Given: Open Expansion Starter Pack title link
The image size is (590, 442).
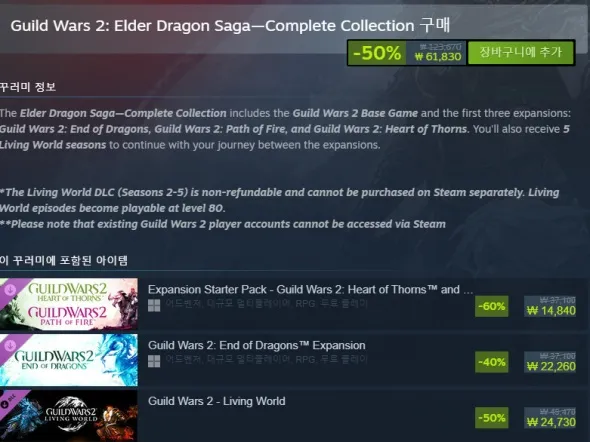Looking at the screenshot, I should 310,290.
